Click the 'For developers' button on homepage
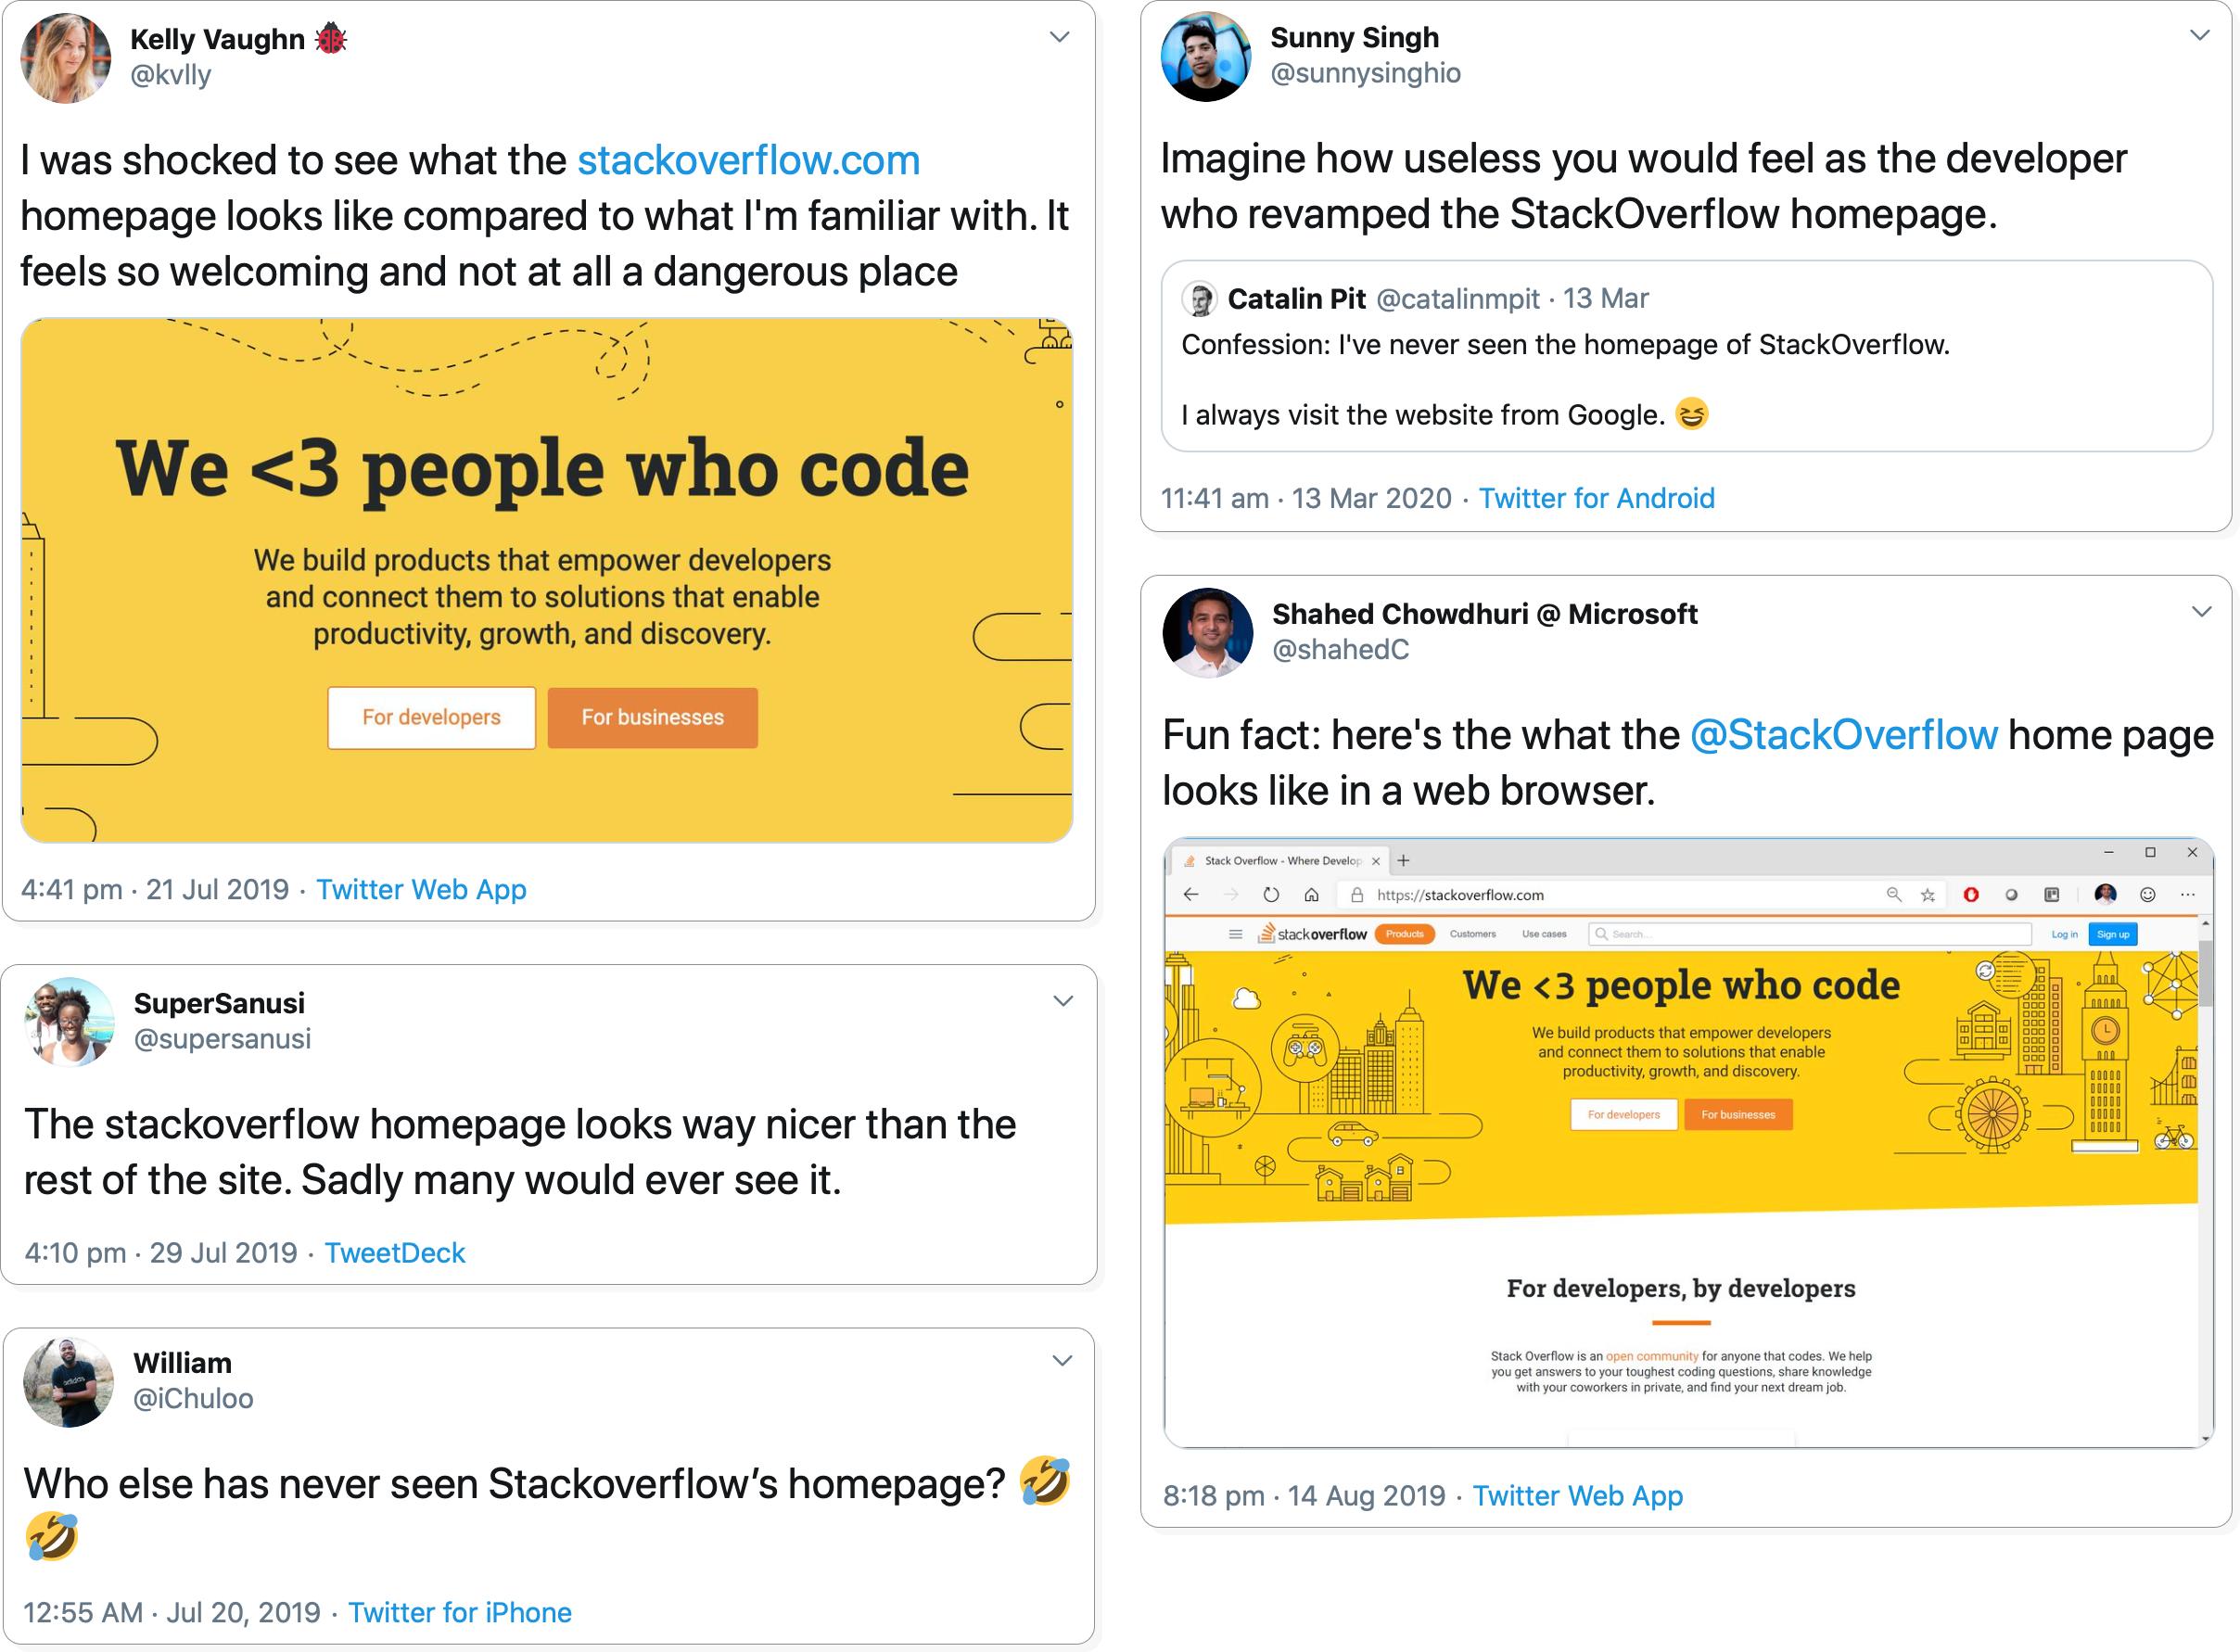 point(431,717)
